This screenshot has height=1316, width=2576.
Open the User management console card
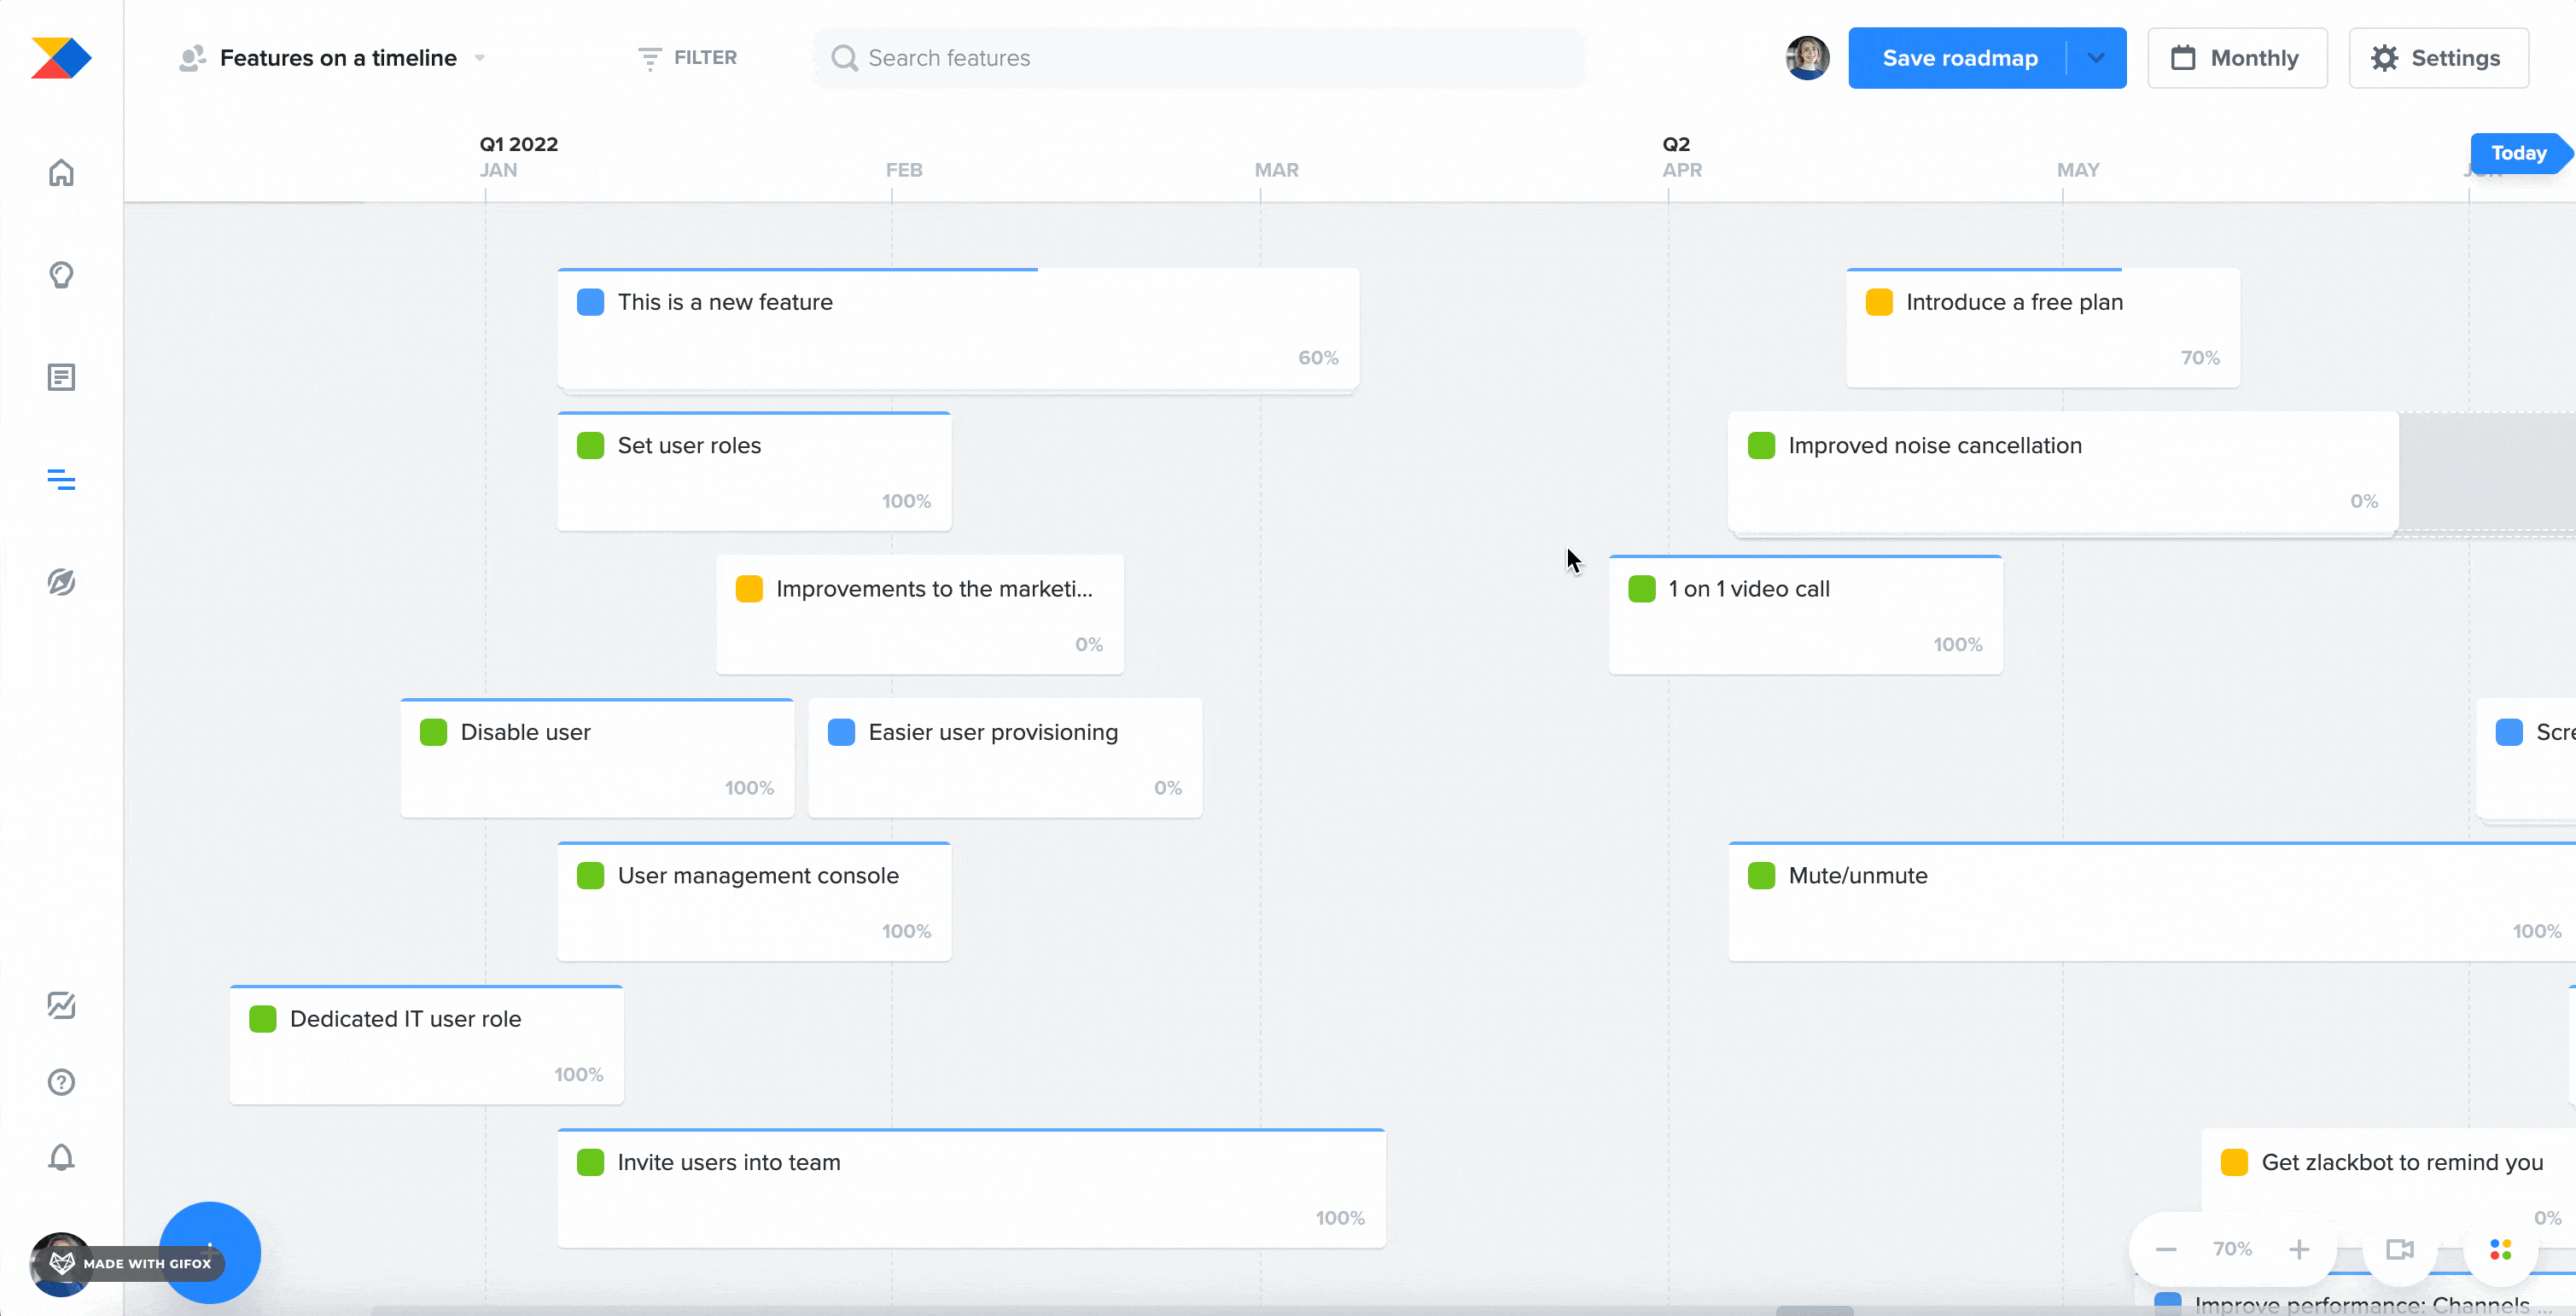[x=754, y=901]
